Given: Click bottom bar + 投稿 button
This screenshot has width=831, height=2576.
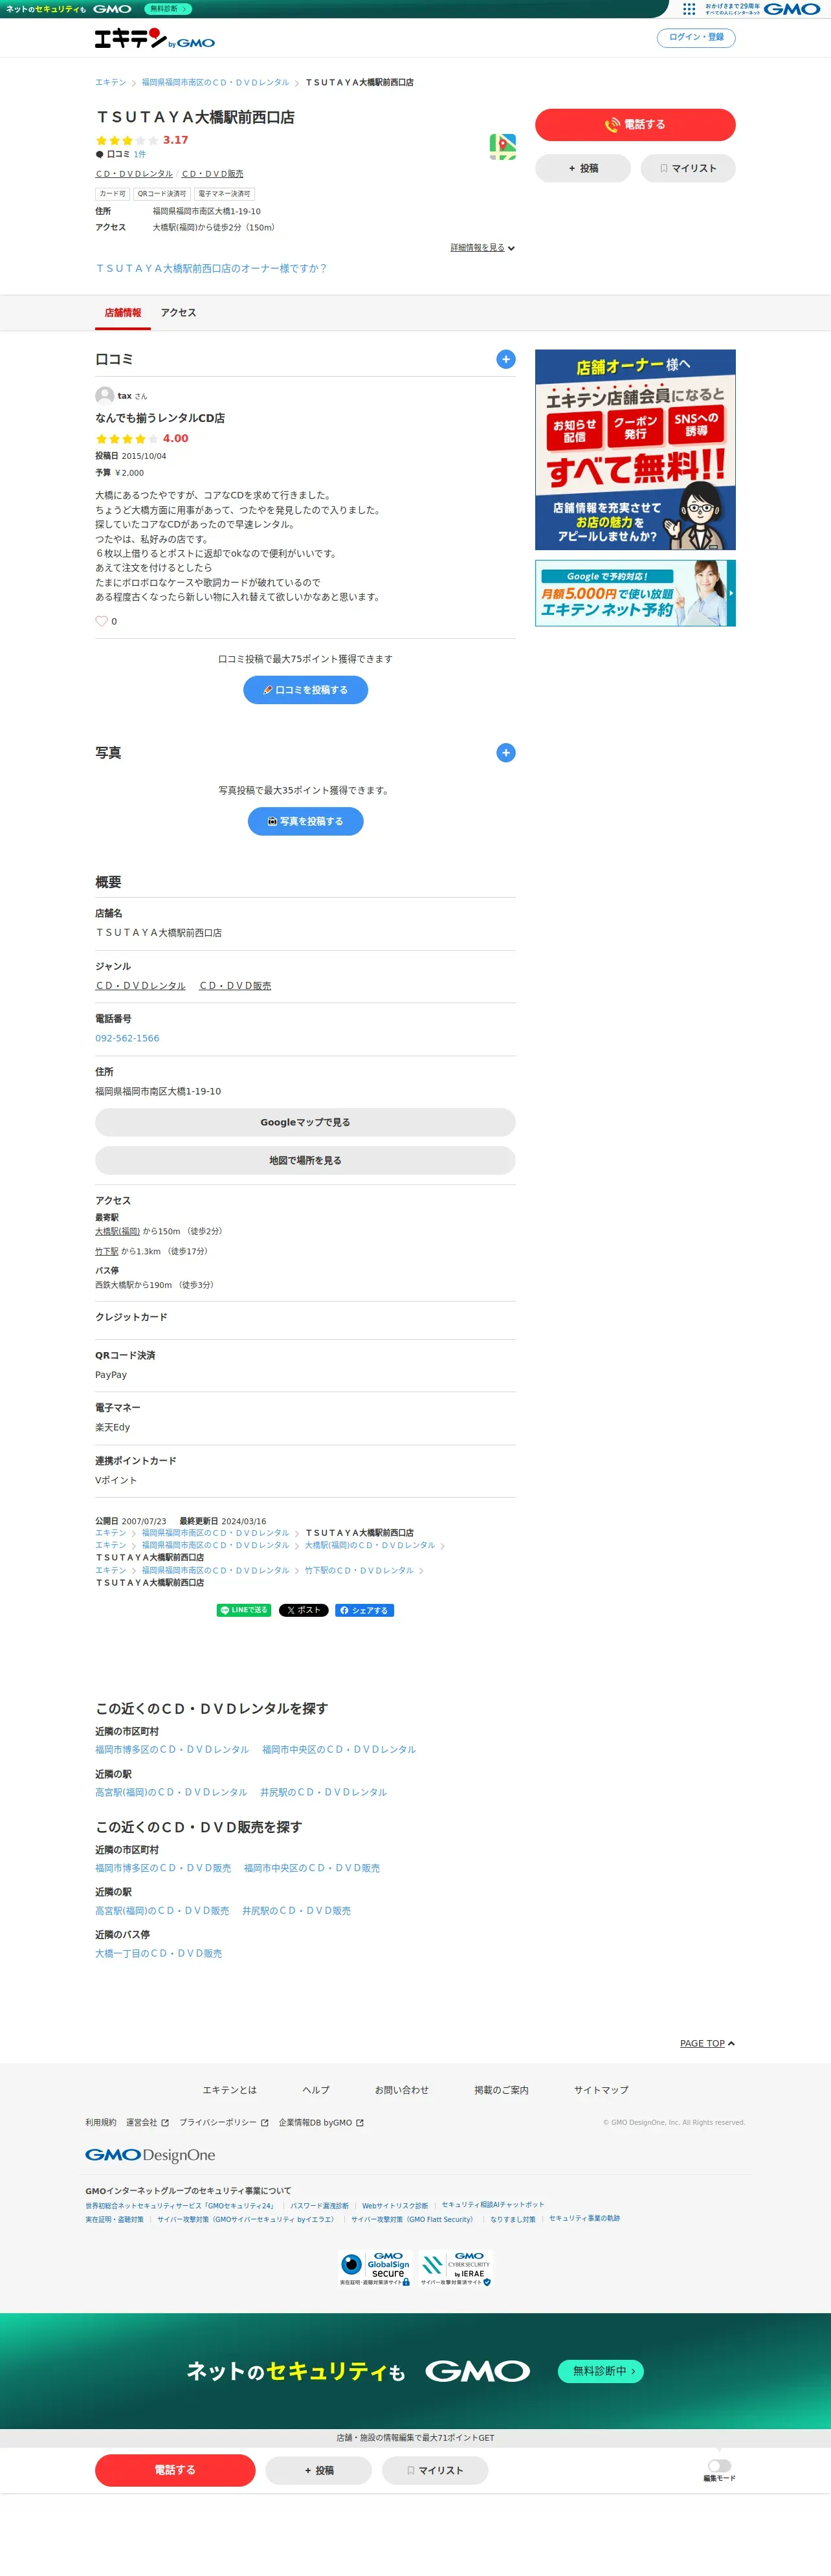Looking at the screenshot, I should (x=319, y=2470).
